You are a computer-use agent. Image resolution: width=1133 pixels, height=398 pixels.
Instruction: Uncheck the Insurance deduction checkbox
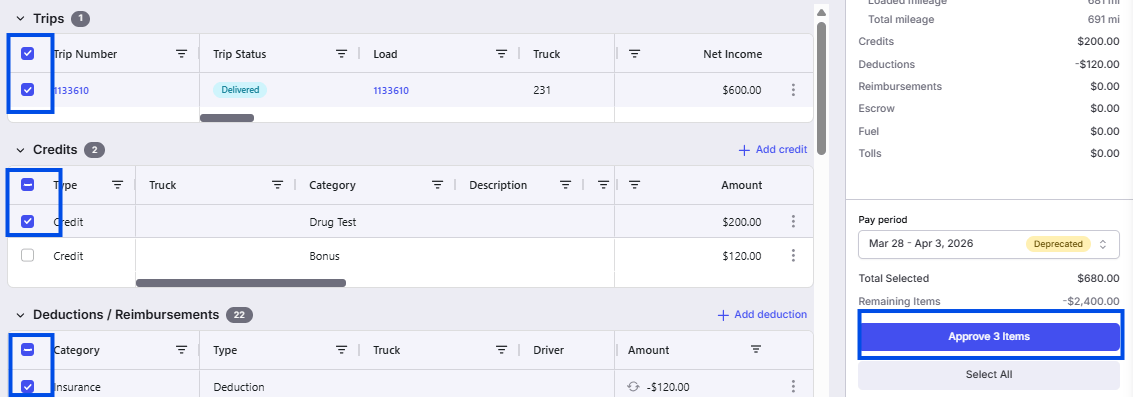click(27, 386)
